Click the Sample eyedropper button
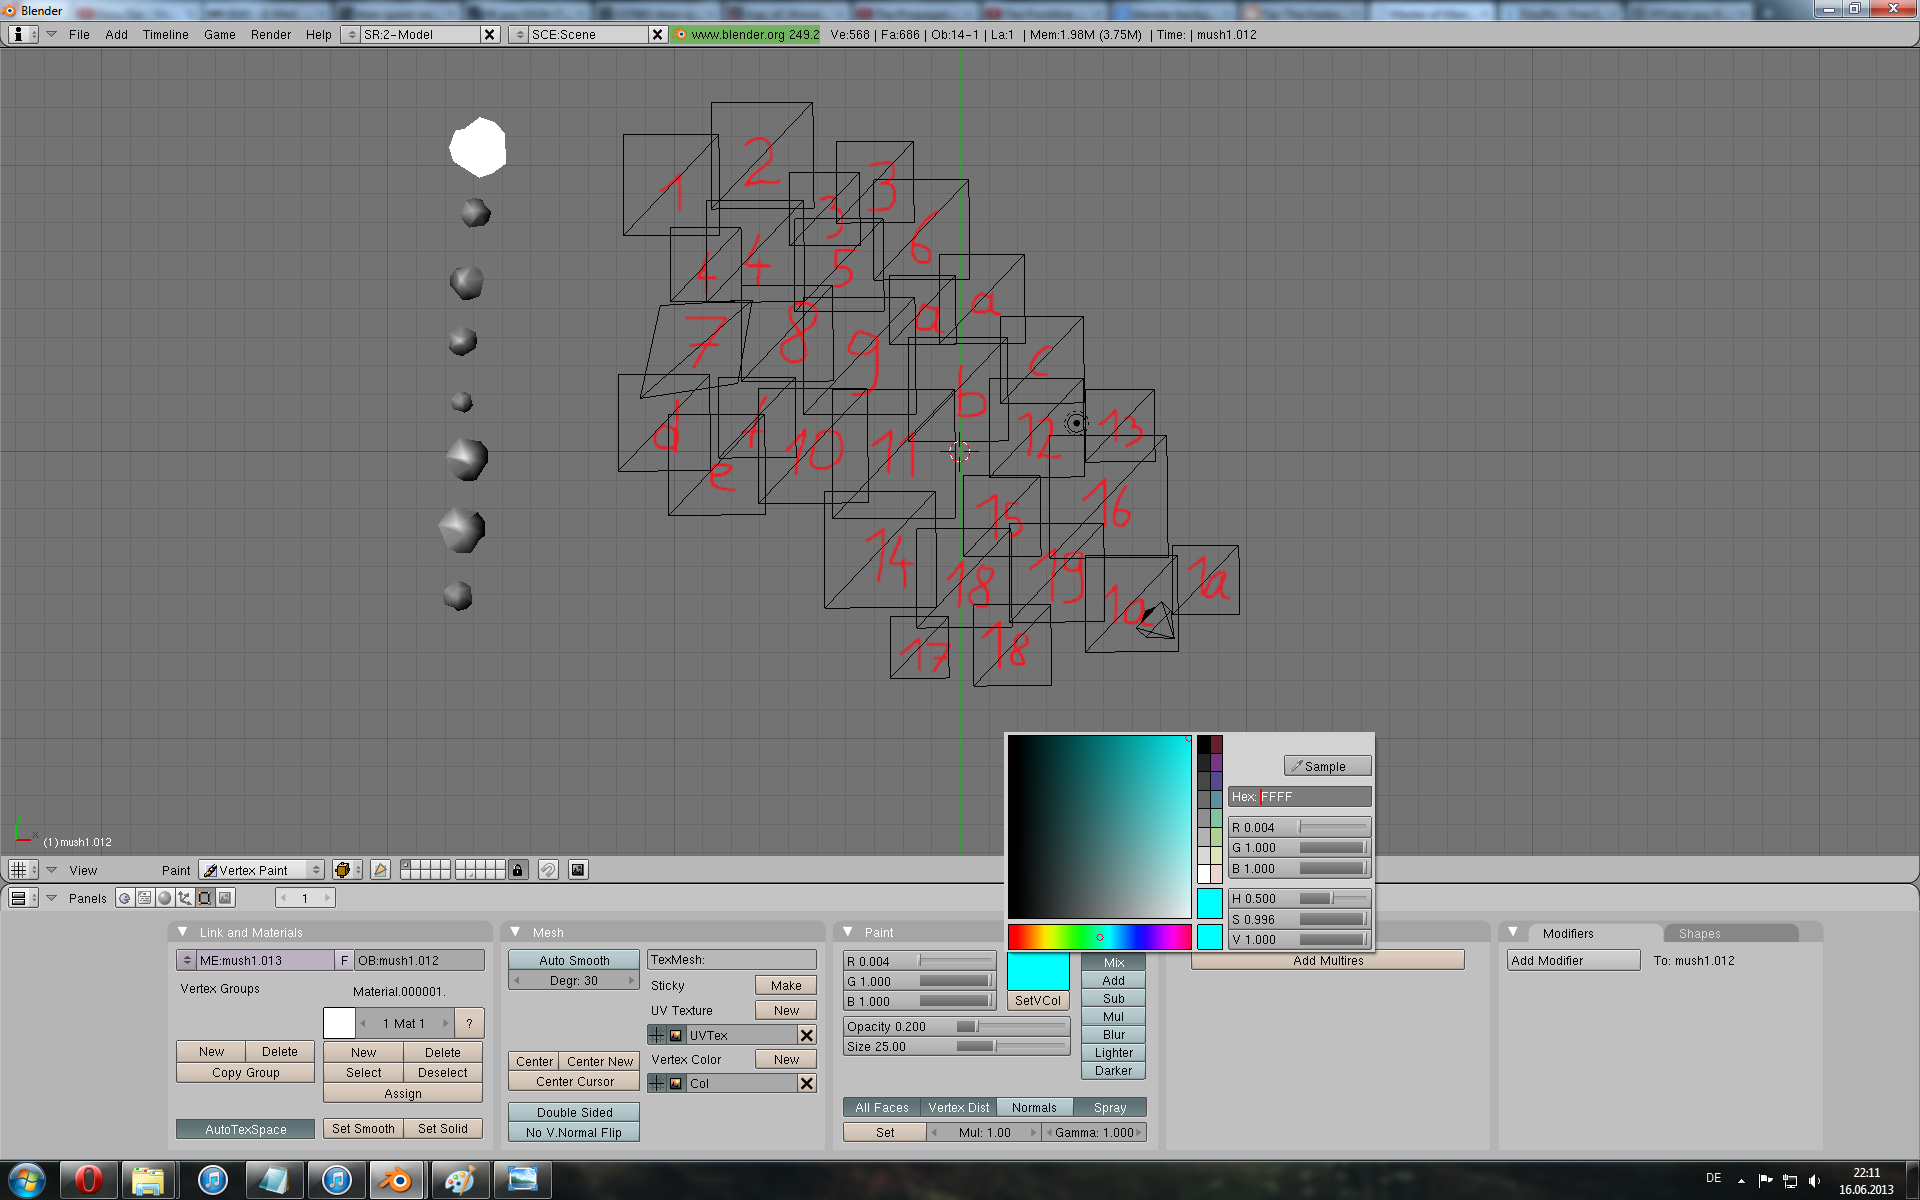The height and width of the screenshot is (1200, 1920). (x=1327, y=766)
